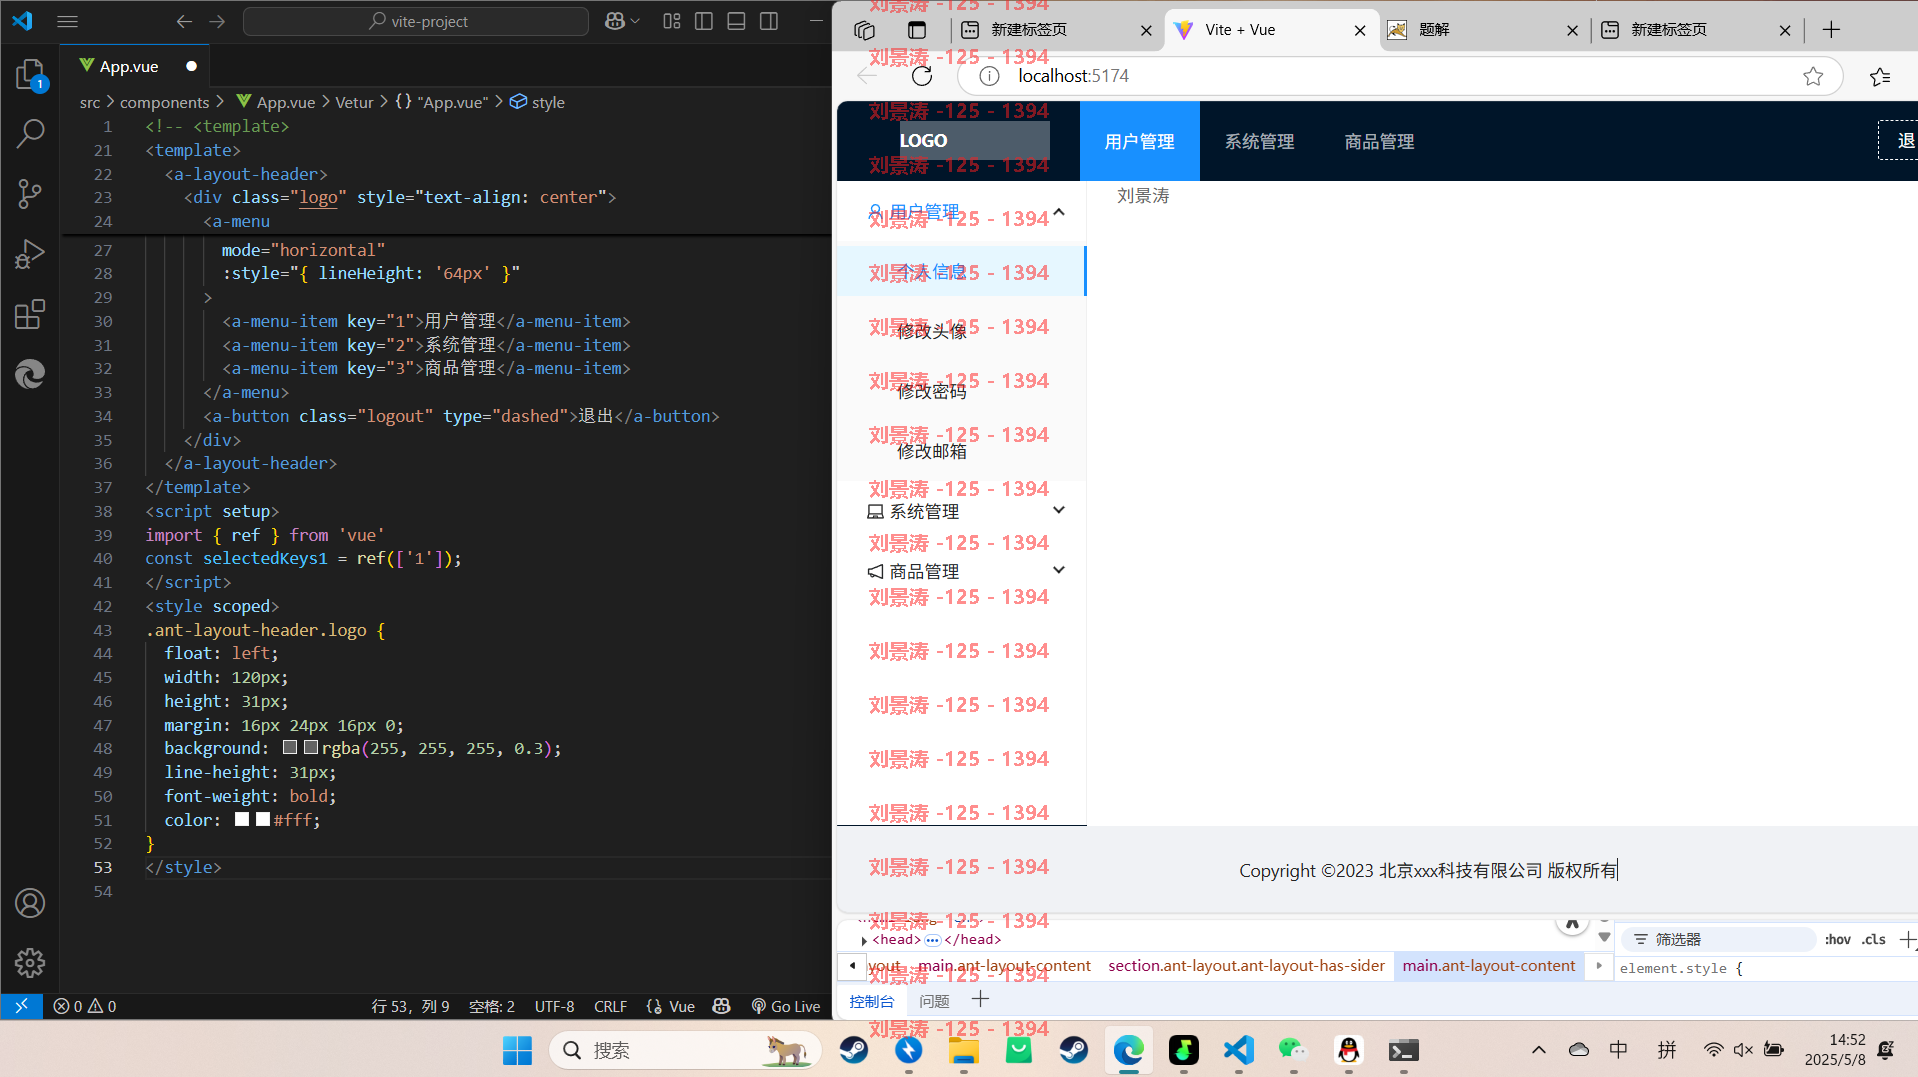Select the App.vue editor tab
The image size is (1918, 1077).
coord(129,66)
